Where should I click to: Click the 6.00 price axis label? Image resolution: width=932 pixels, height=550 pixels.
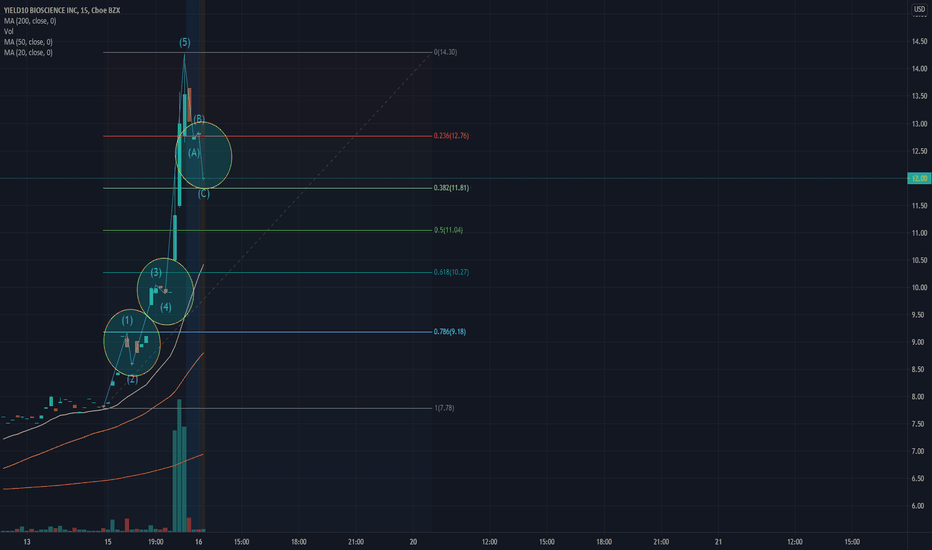919,506
